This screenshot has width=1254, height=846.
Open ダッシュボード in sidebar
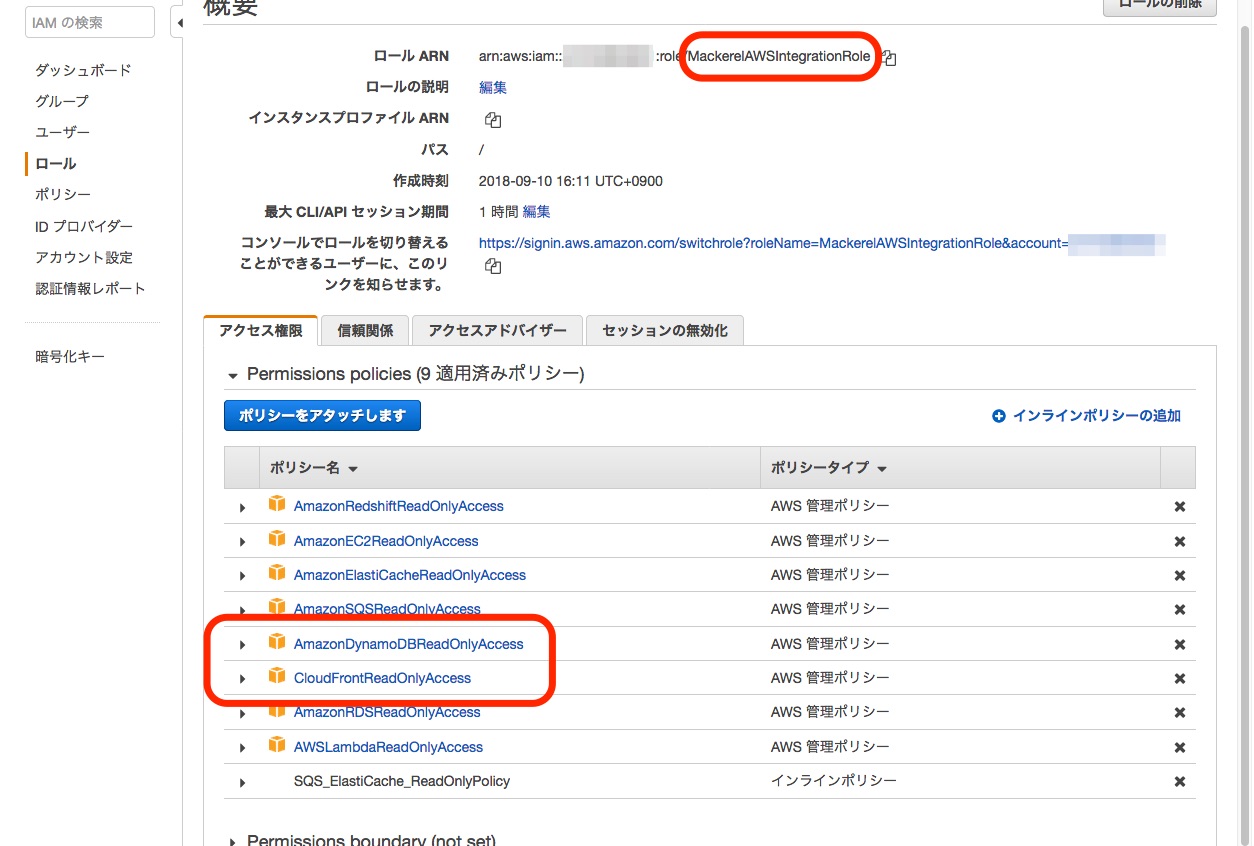coord(83,70)
